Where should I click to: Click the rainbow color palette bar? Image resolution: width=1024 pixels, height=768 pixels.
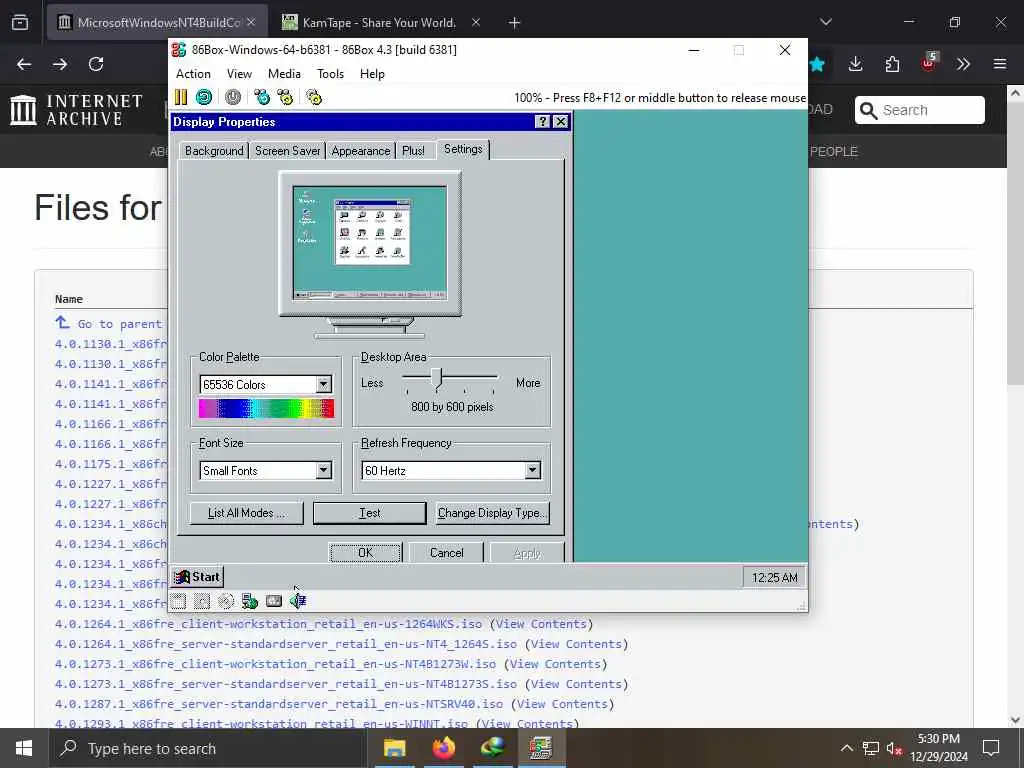point(266,409)
